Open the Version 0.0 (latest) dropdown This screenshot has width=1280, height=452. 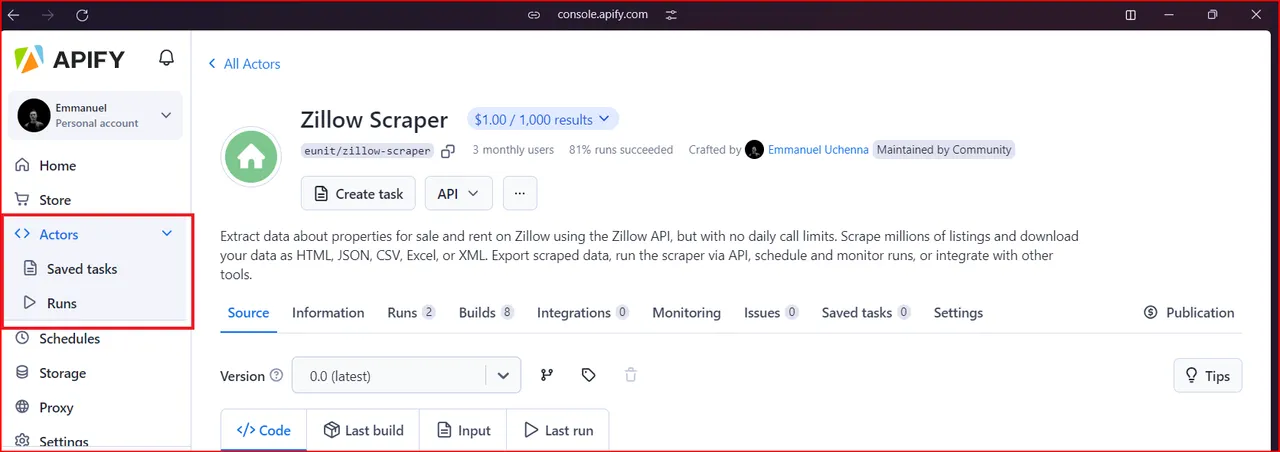[x=407, y=376]
